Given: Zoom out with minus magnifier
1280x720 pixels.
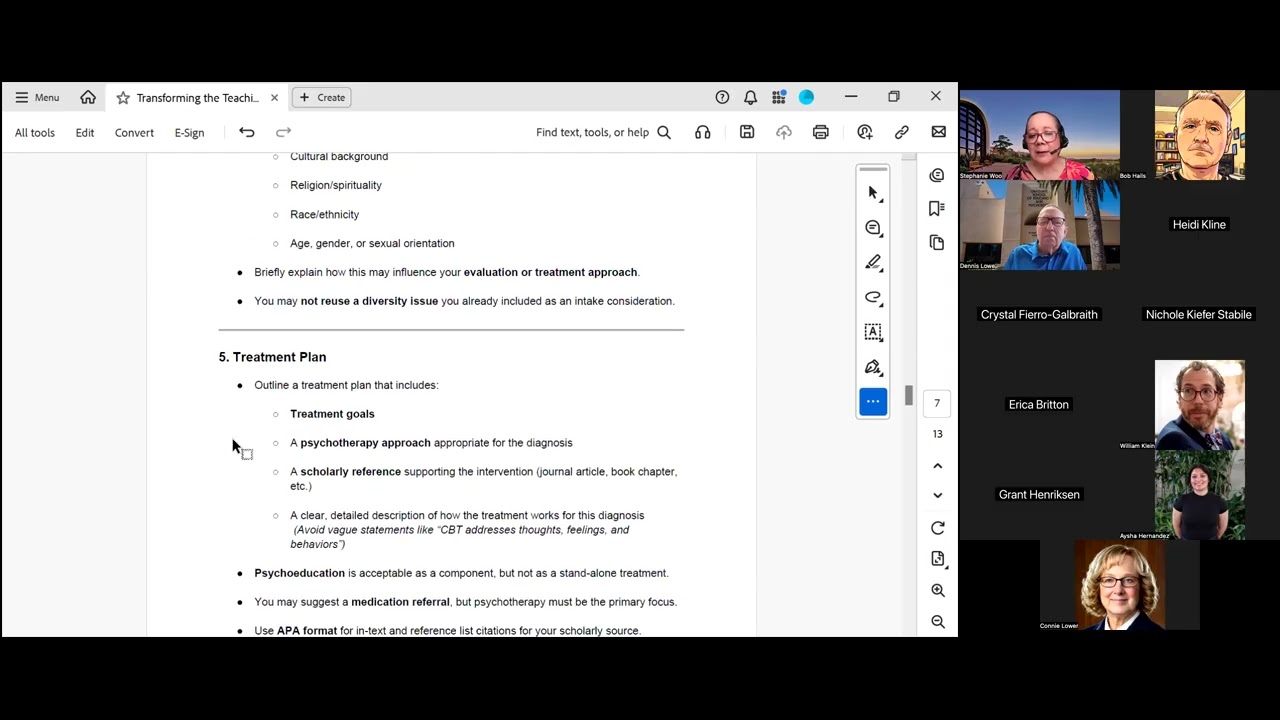Looking at the screenshot, I should (938, 622).
